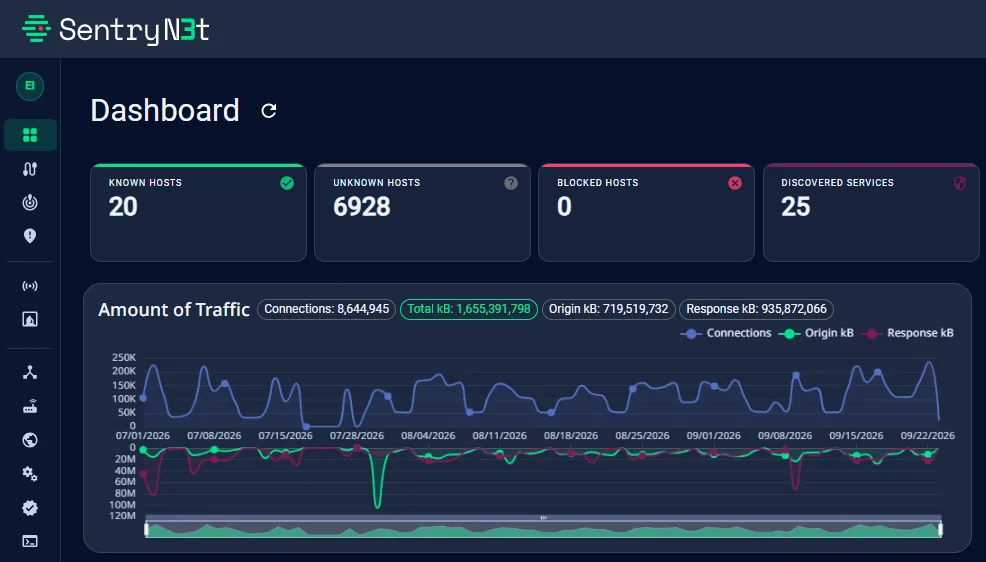Click the center grip of range slider
Image resolution: width=986 pixels, height=562 pixels.
coord(543,518)
